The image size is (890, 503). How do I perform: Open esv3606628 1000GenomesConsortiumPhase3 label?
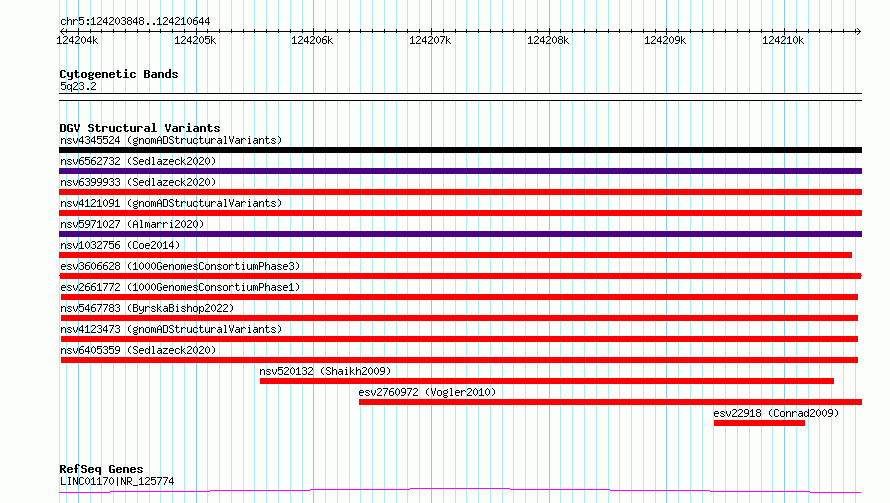click(180, 266)
